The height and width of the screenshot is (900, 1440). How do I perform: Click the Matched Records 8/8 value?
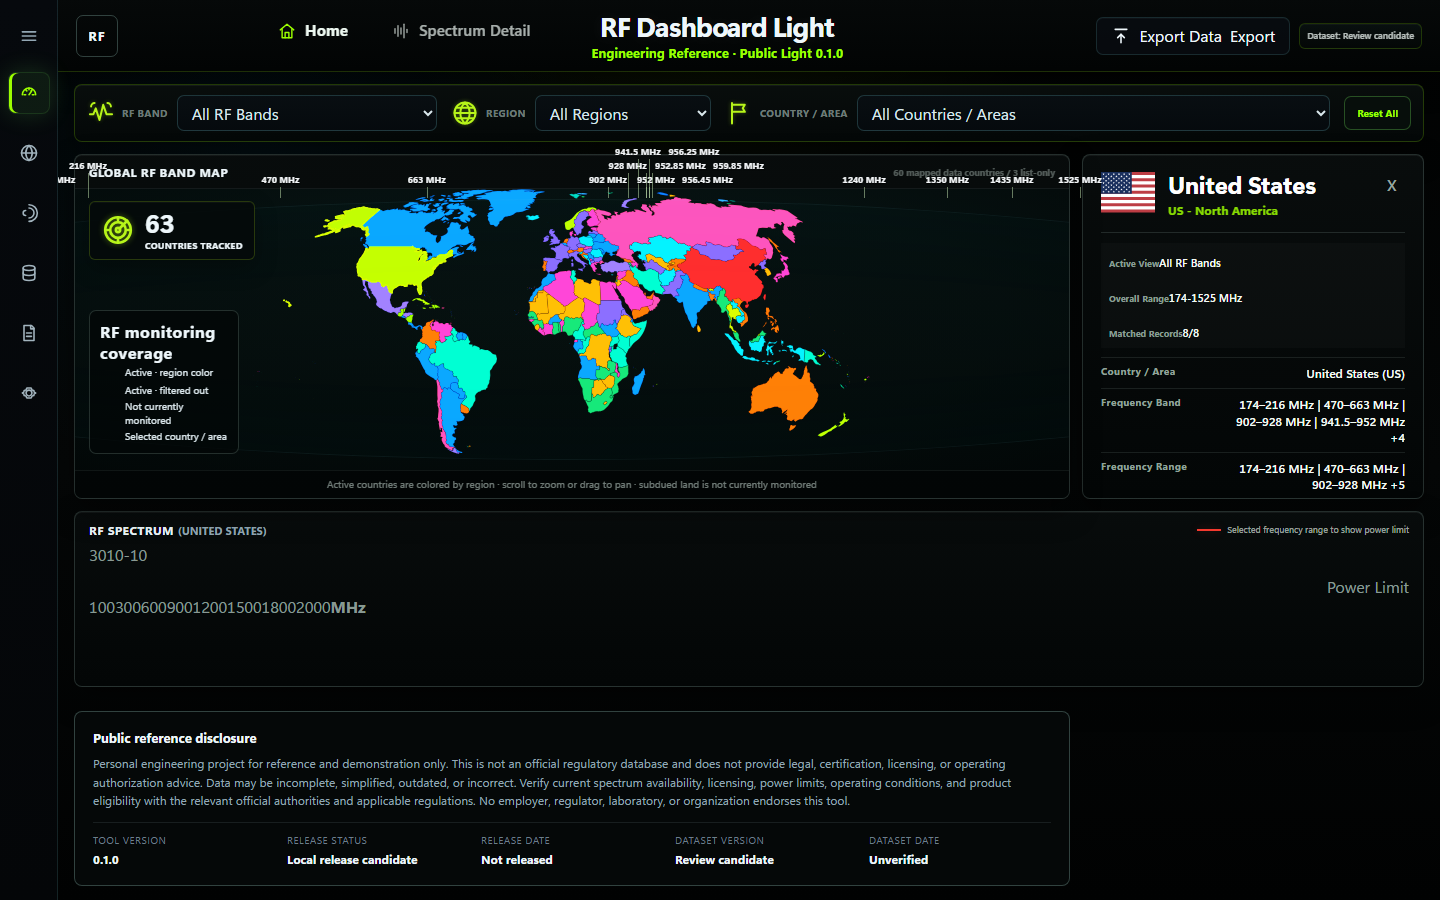(1190, 333)
